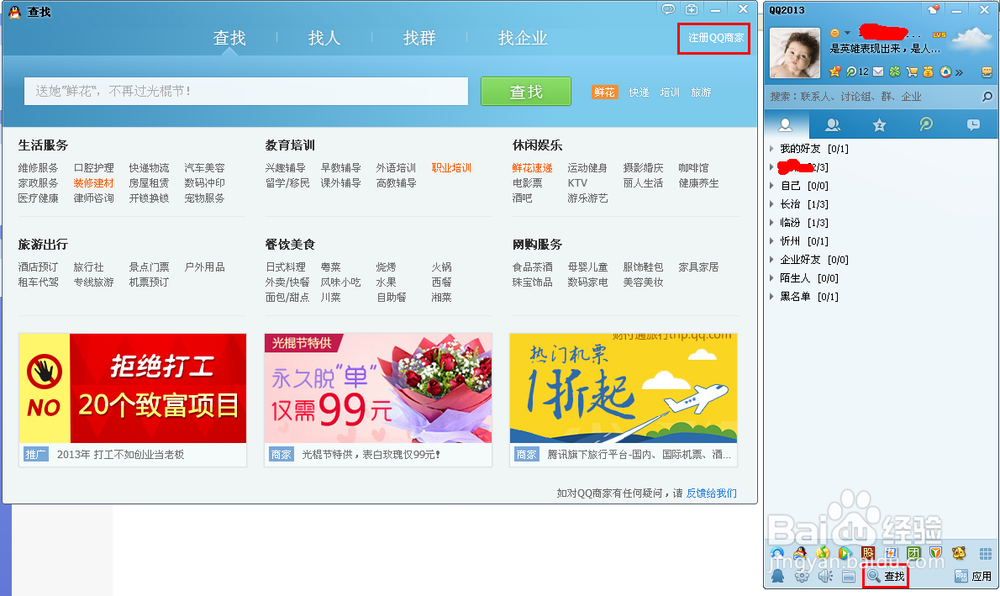This screenshot has height=596, width=1000.
Task: Select the 鲜花 hot keyword tag
Action: [604, 92]
